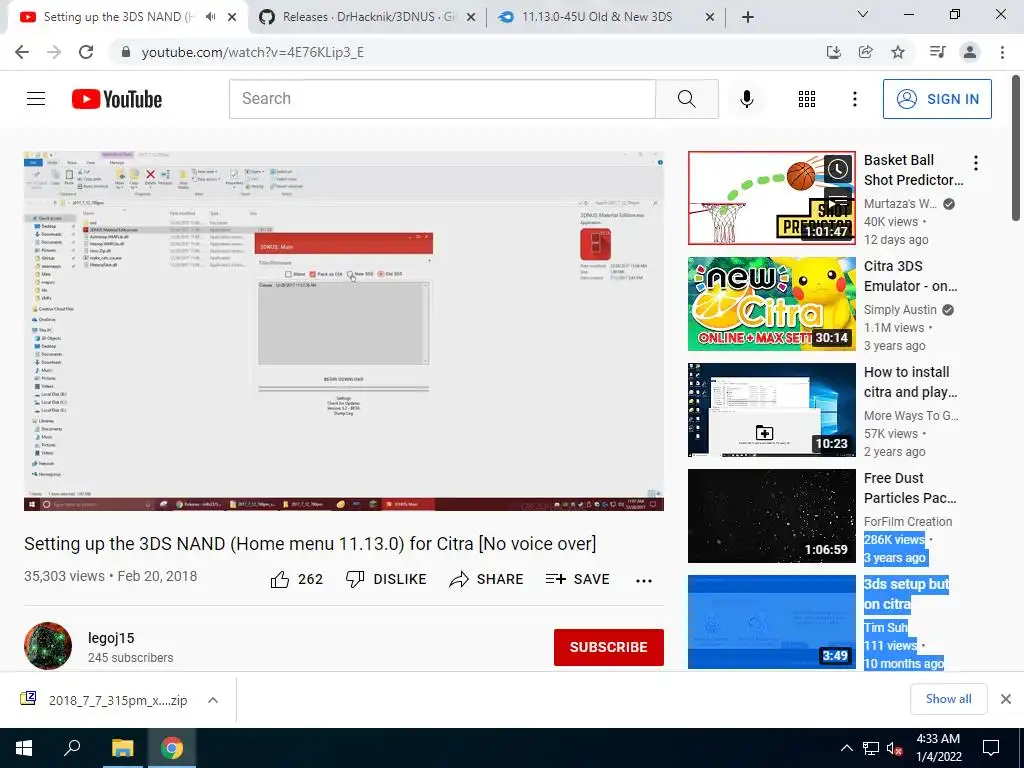Viewport: 1024px width, 768px height.
Task: Open the legoj15 channel avatar
Action: tap(48, 646)
